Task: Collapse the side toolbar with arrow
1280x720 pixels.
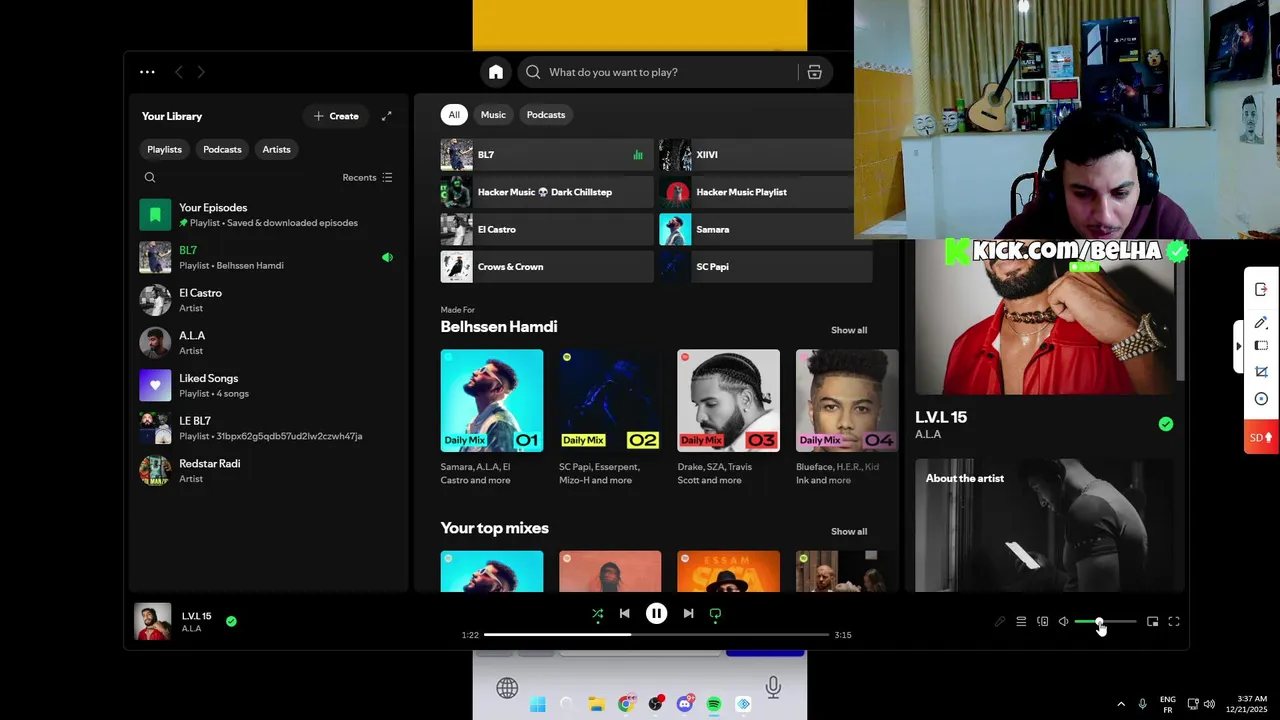Action: pyautogui.click(x=1238, y=346)
